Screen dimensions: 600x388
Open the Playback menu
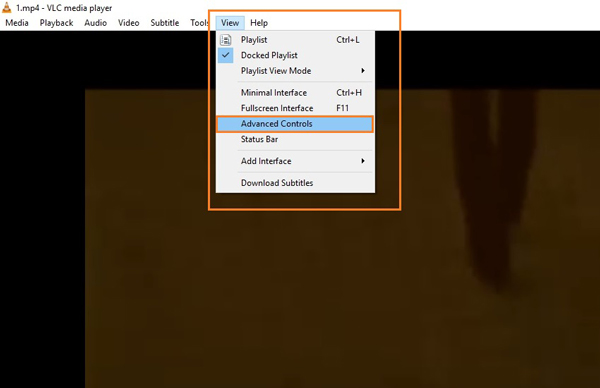click(x=56, y=23)
